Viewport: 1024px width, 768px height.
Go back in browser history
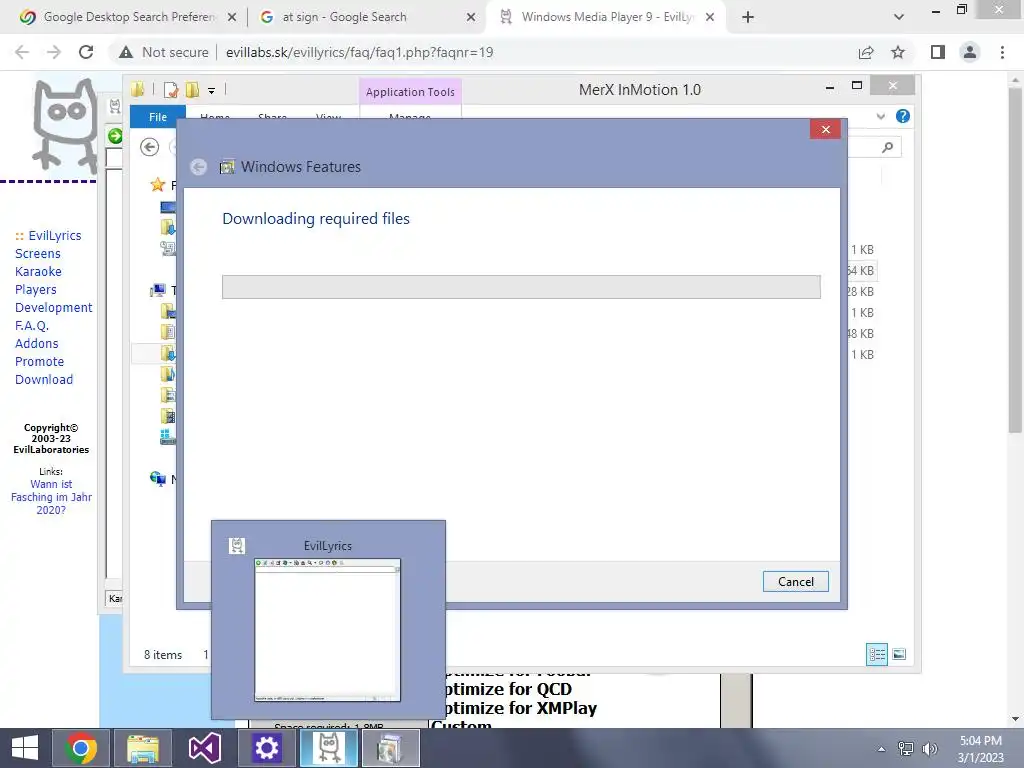(x=22, y=52)
